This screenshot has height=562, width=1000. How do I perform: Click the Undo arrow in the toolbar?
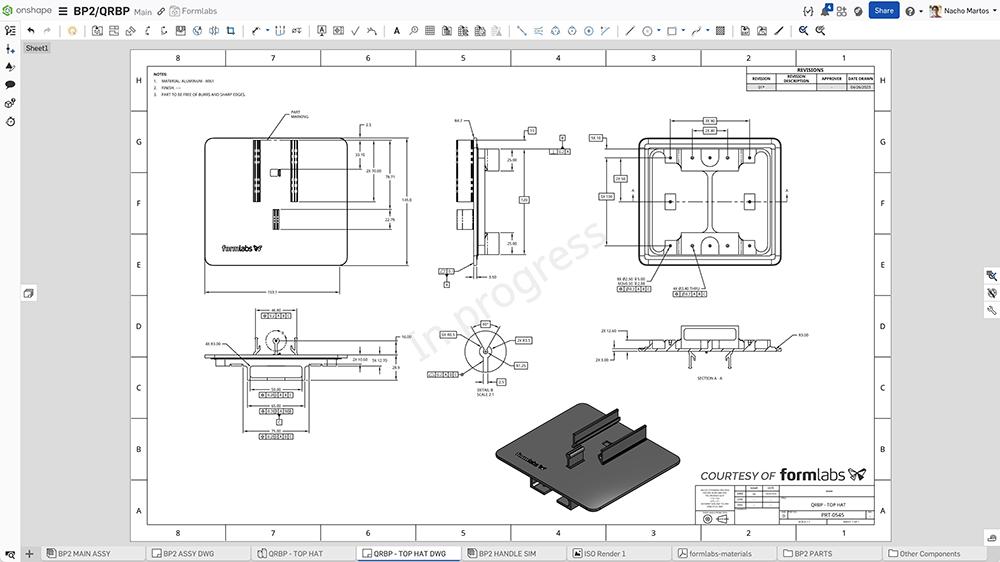coord(31,31)
